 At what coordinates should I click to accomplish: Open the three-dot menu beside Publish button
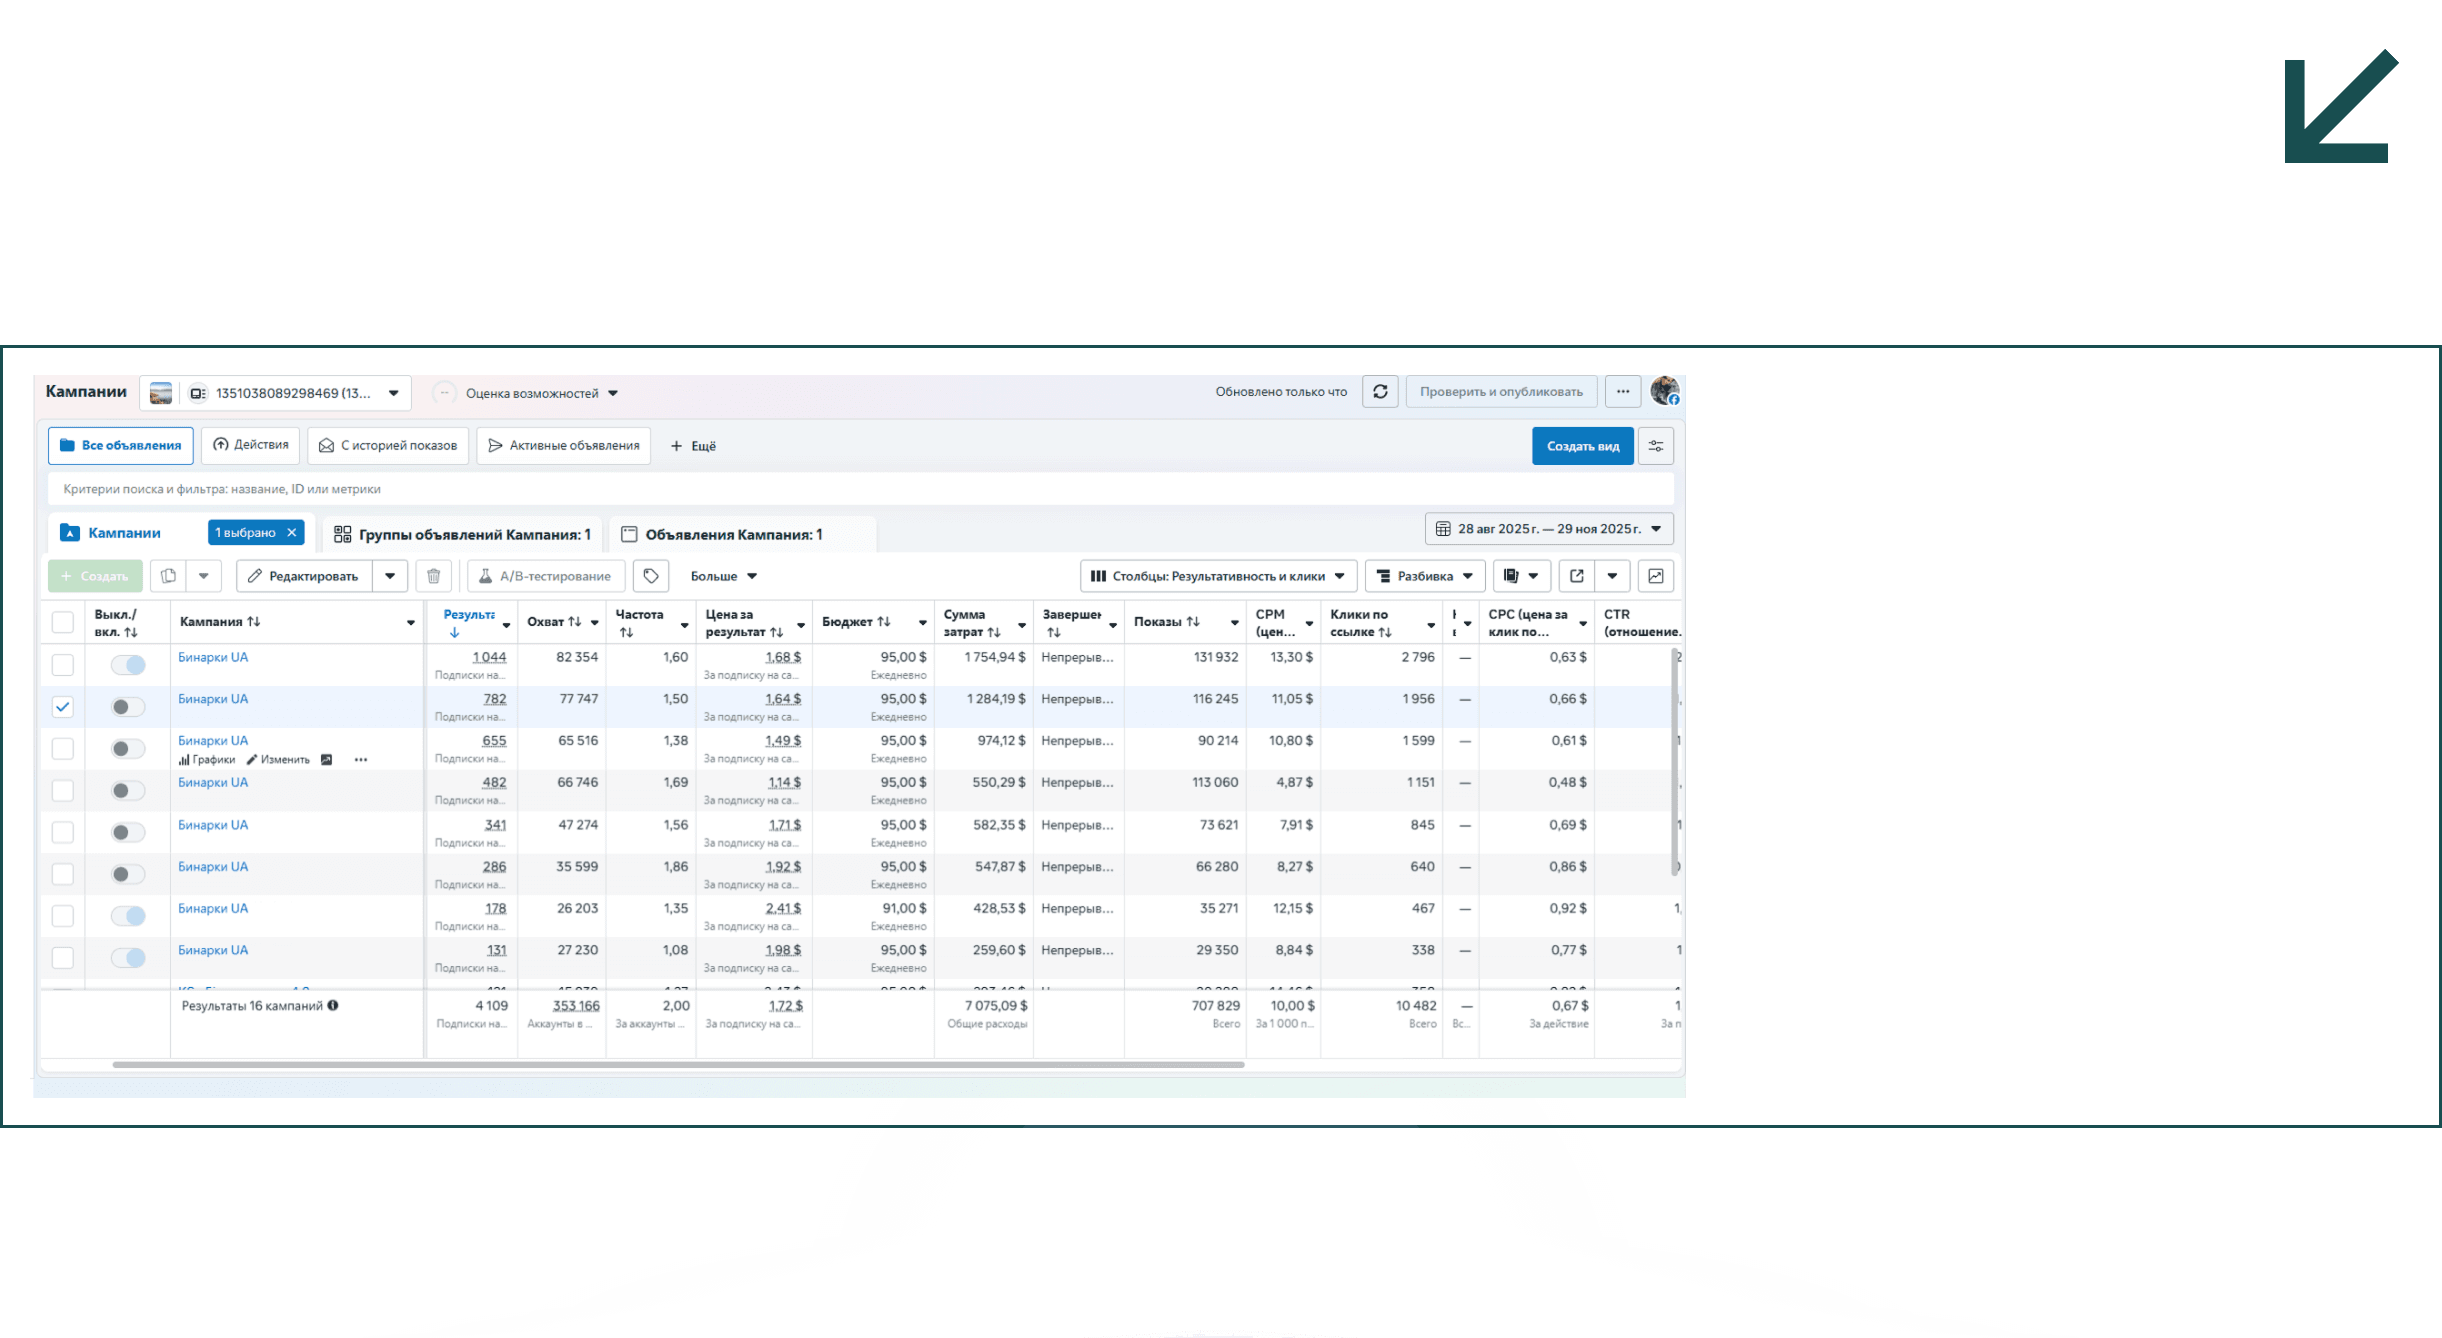1622,392
